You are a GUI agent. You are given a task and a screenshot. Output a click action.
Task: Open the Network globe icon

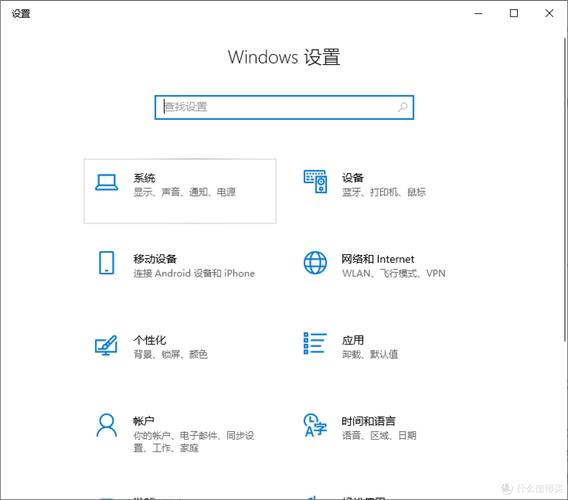point(315,263)
